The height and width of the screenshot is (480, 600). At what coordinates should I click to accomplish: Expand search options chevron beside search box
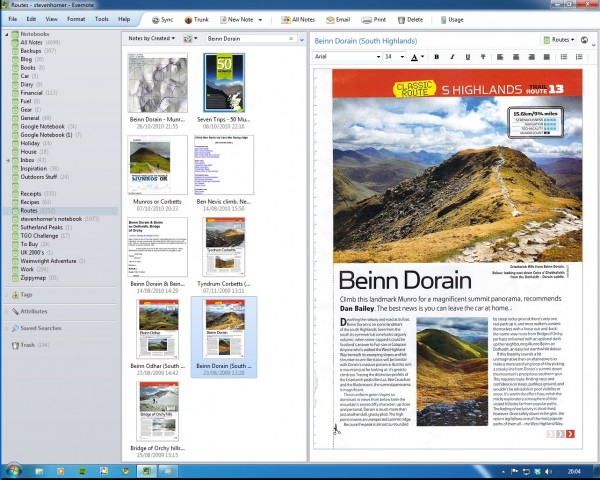click(302, 39)
